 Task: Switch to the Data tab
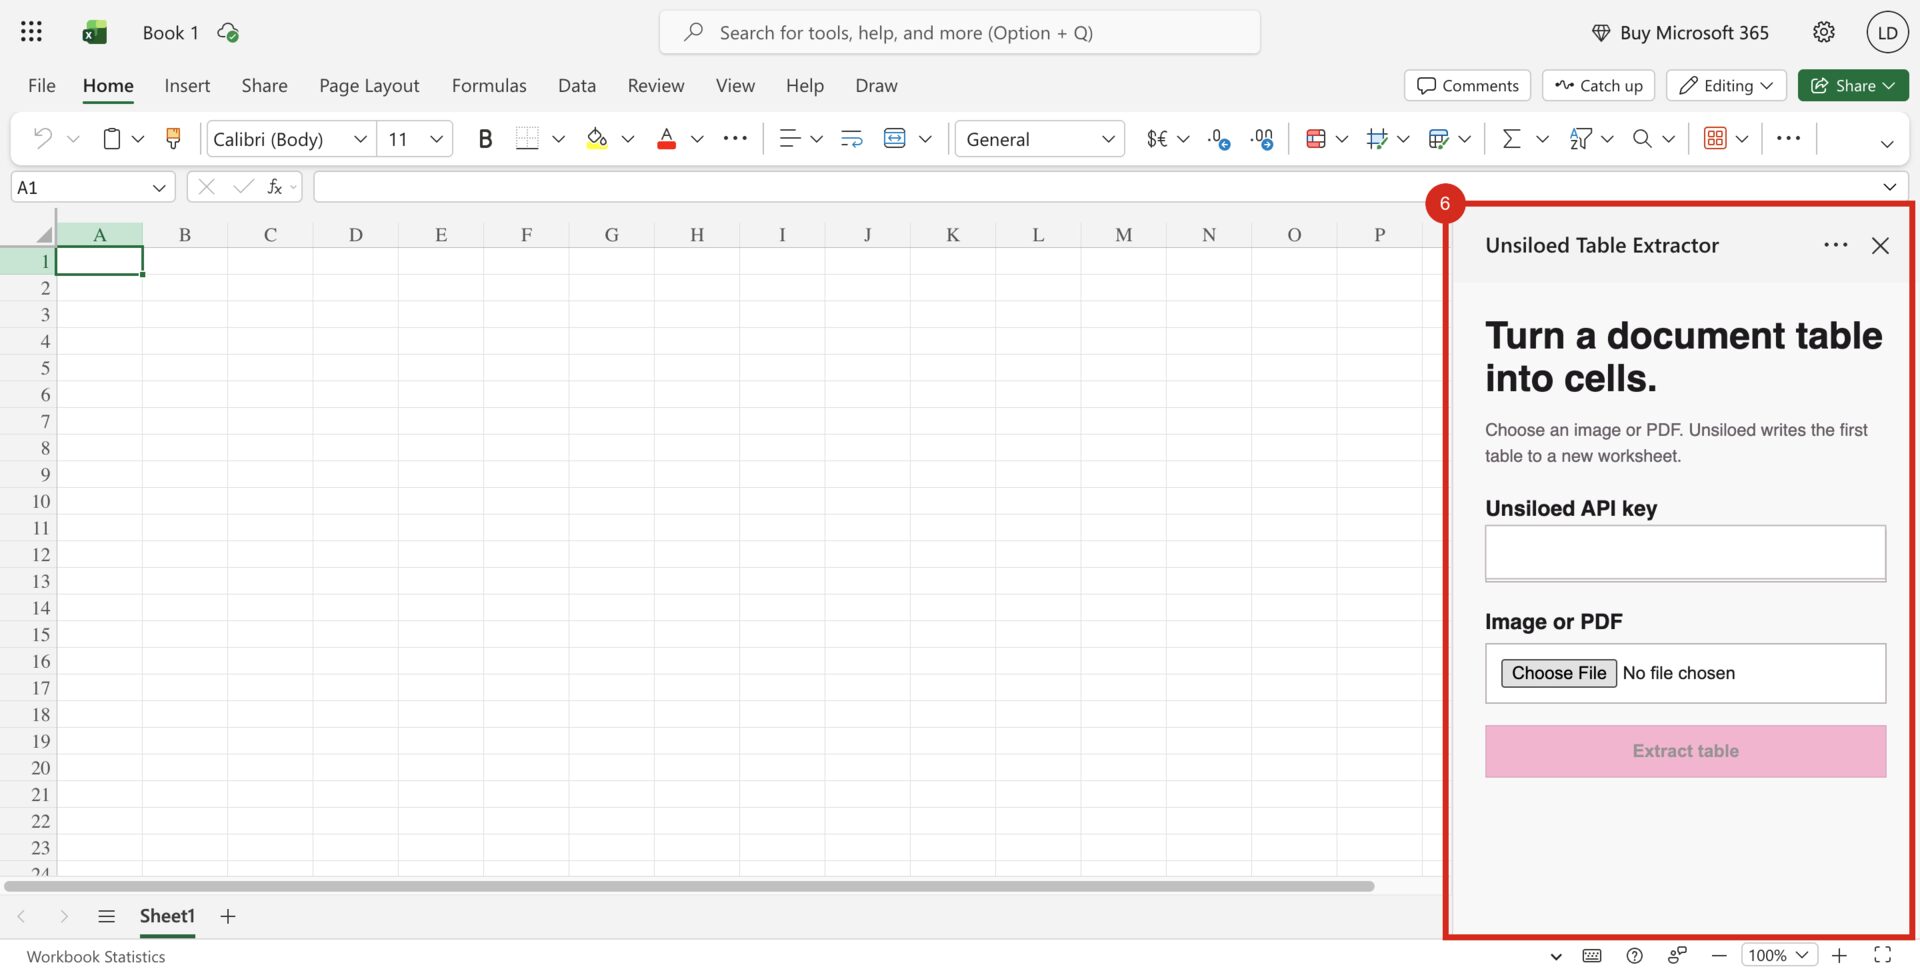577,86
